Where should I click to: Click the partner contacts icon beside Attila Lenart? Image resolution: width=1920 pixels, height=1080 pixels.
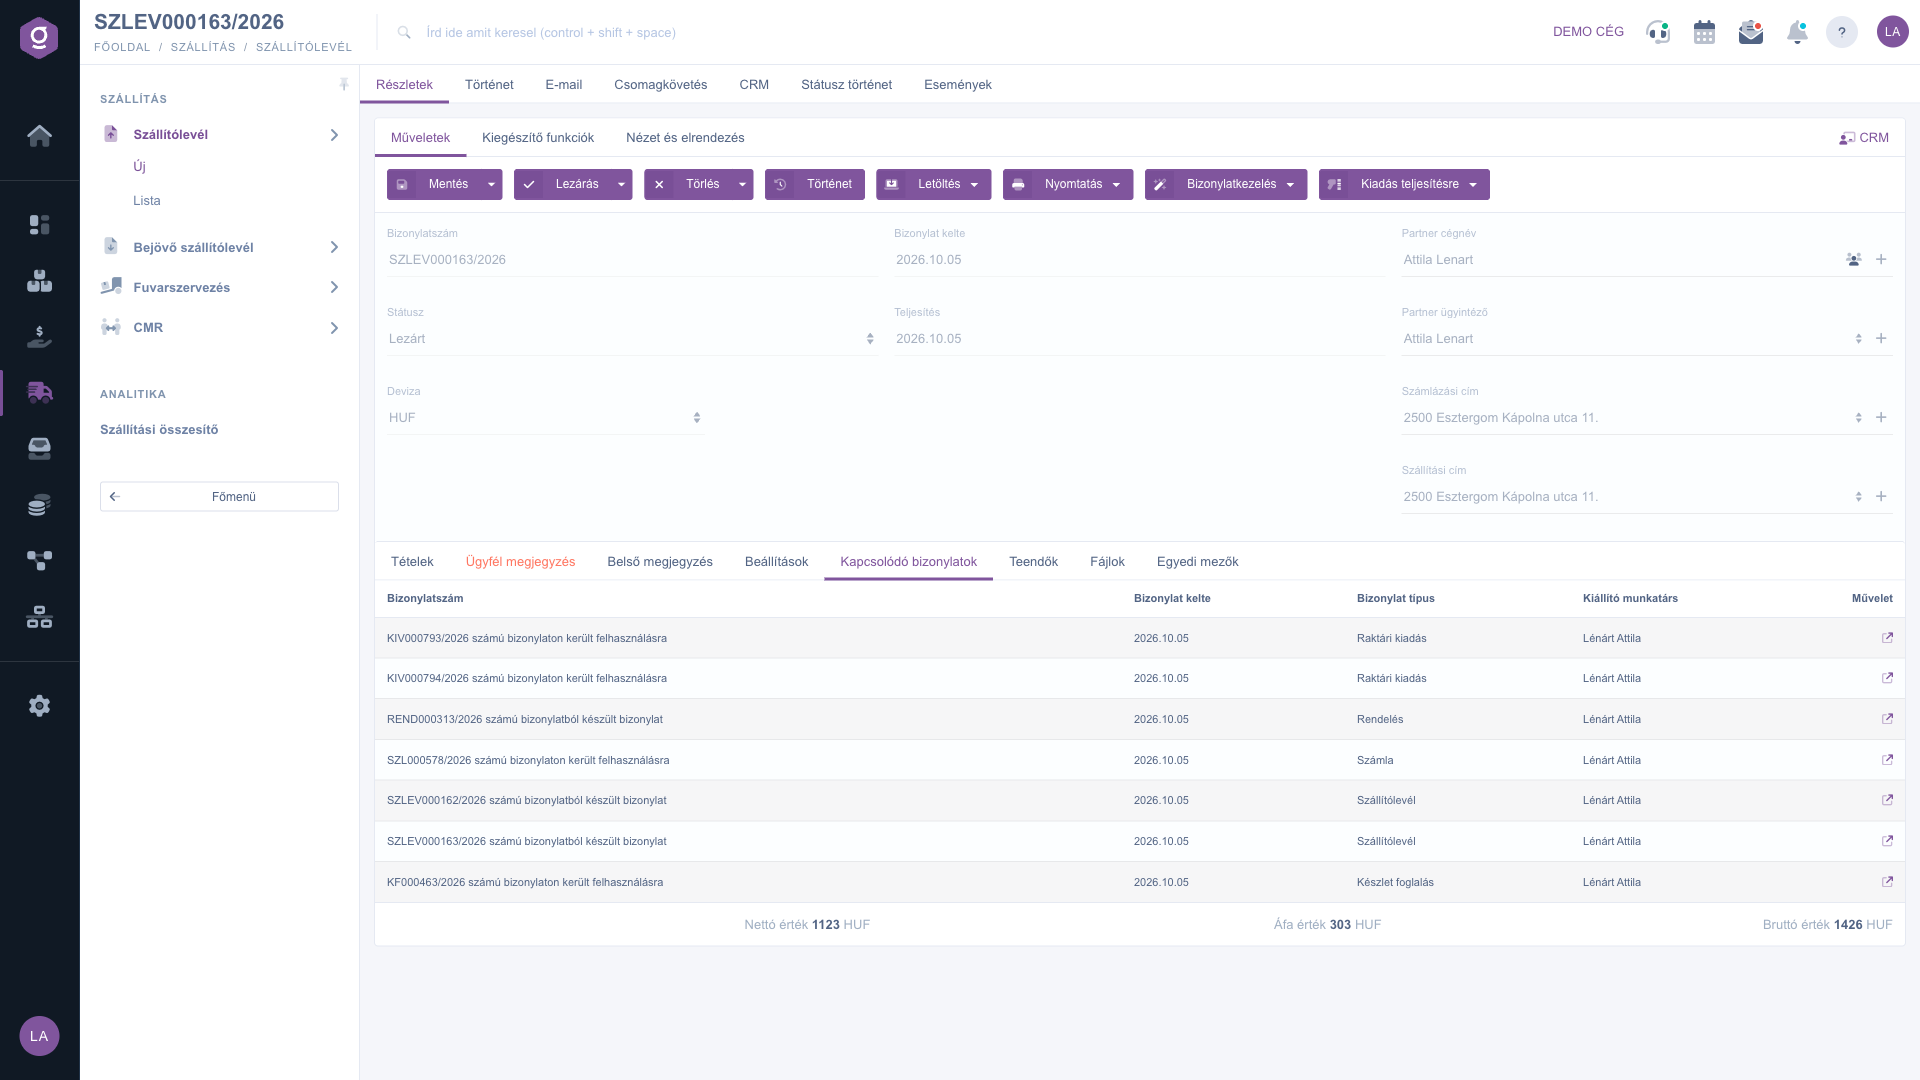pos(1853,260)
